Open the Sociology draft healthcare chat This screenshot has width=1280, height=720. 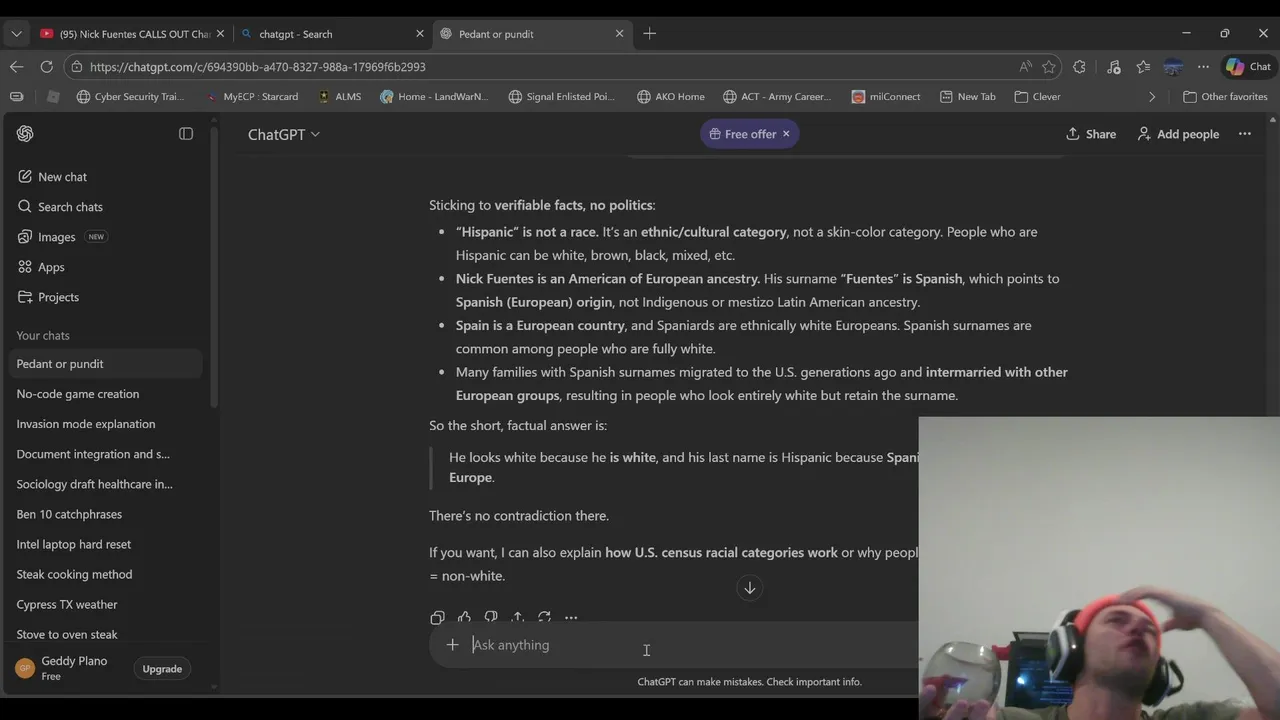click(105, 484)
